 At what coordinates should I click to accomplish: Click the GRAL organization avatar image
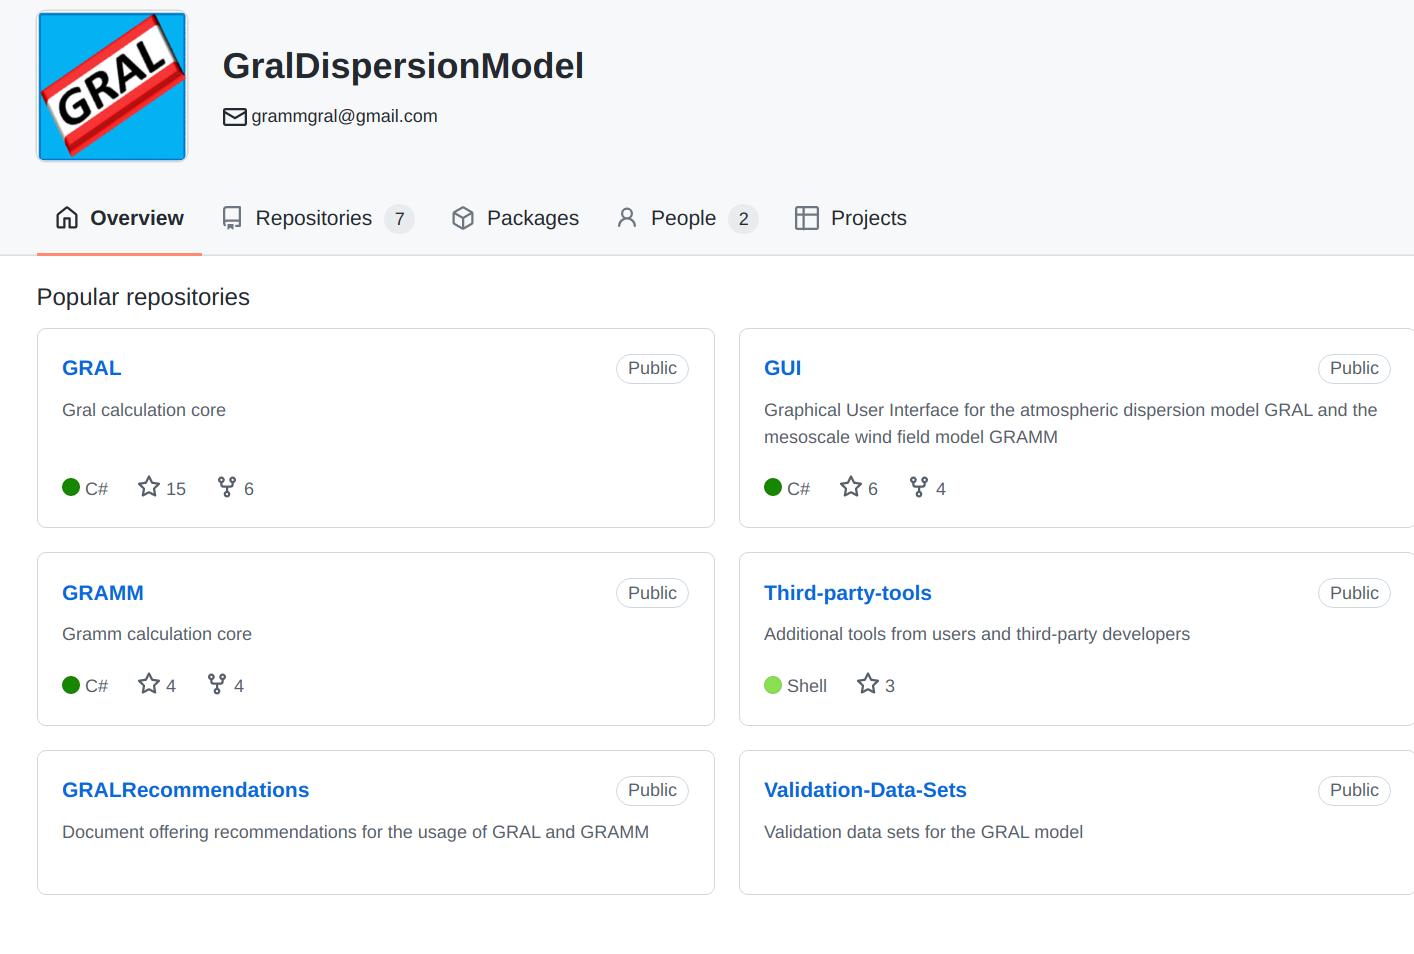pyautogui.click(x=112, y=86)
